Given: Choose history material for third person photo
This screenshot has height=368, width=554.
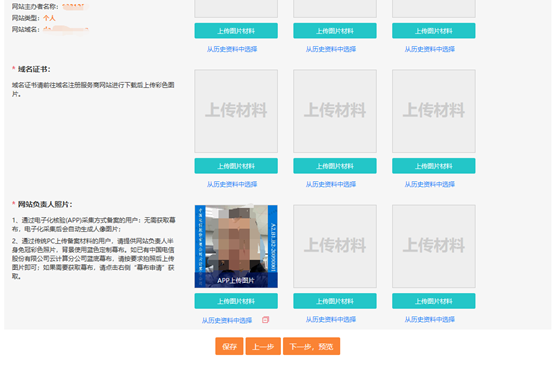Looking at the screenshot, I should tap(430, 320).
